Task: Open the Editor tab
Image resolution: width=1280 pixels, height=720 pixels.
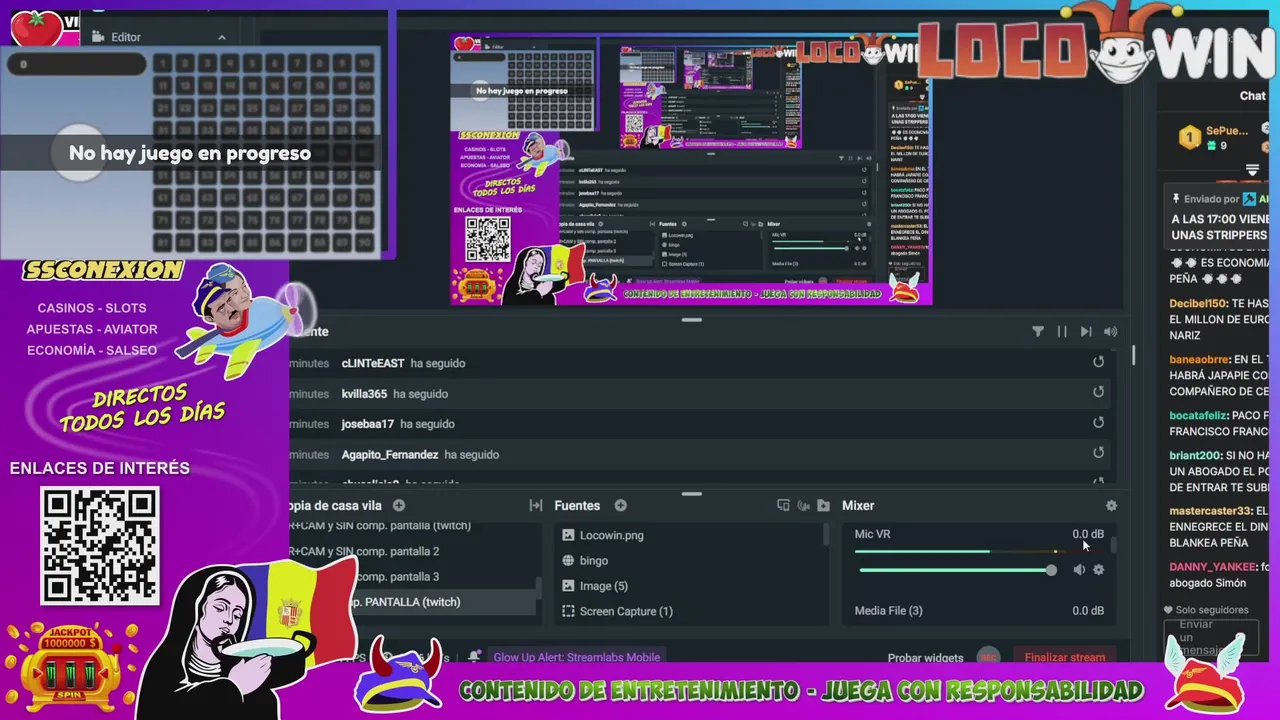Action: pos(126,37)
